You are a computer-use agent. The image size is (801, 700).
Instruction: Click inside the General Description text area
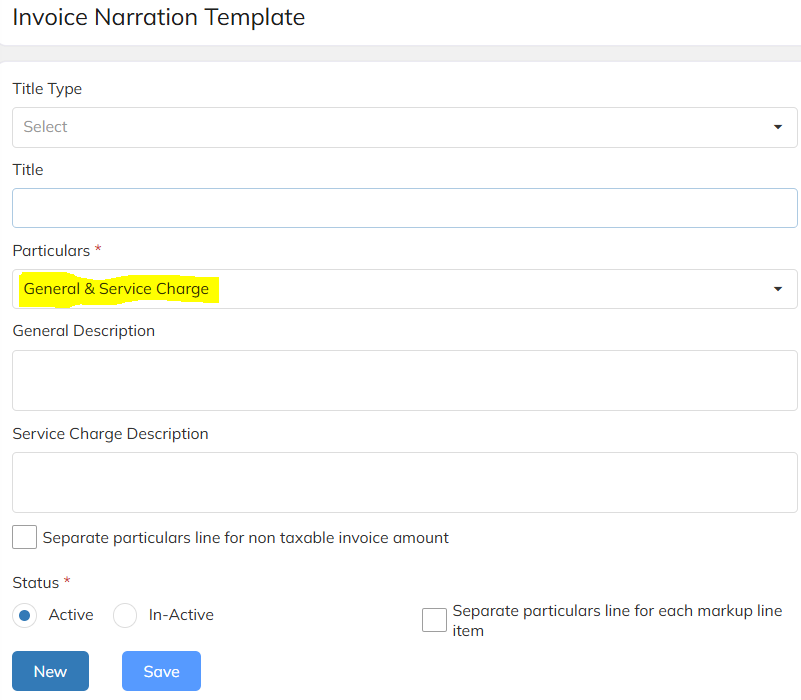(x=405, y=380)
